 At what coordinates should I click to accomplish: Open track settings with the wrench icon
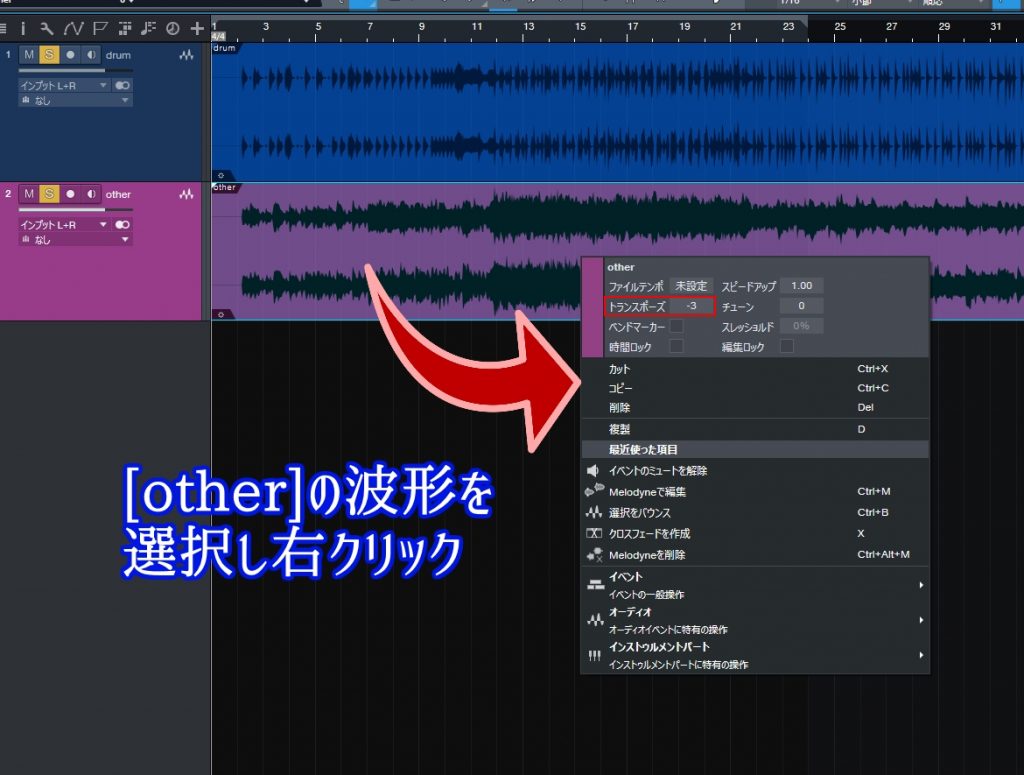point(46,28)
